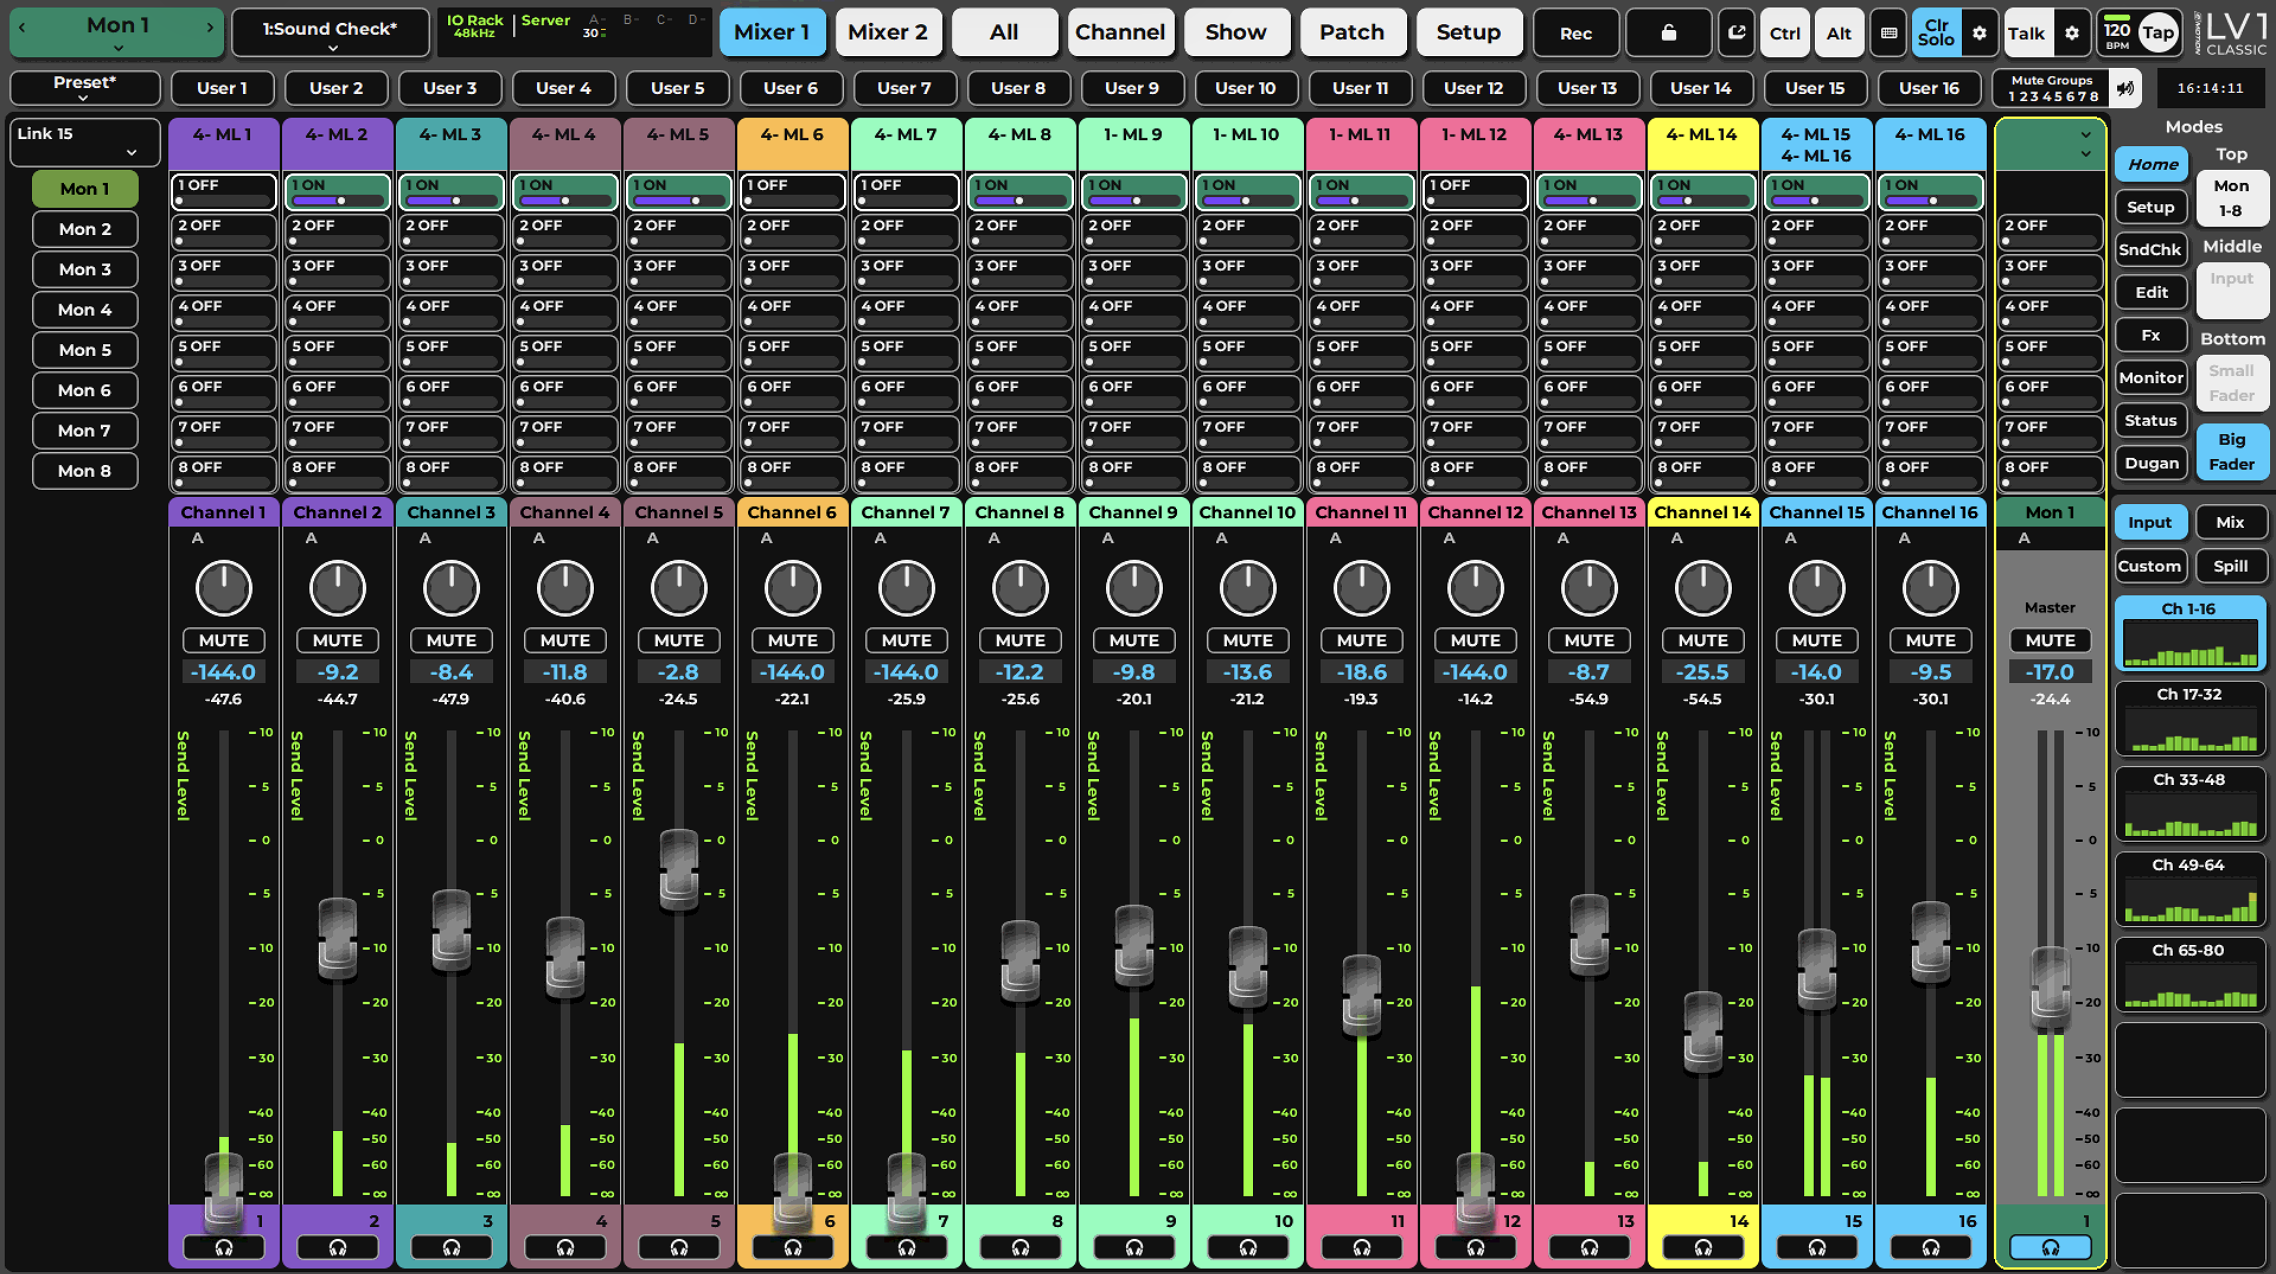Toggle send 1 OFF on Channel 1
The image size is (2276, 1274).
coord(224,191)
